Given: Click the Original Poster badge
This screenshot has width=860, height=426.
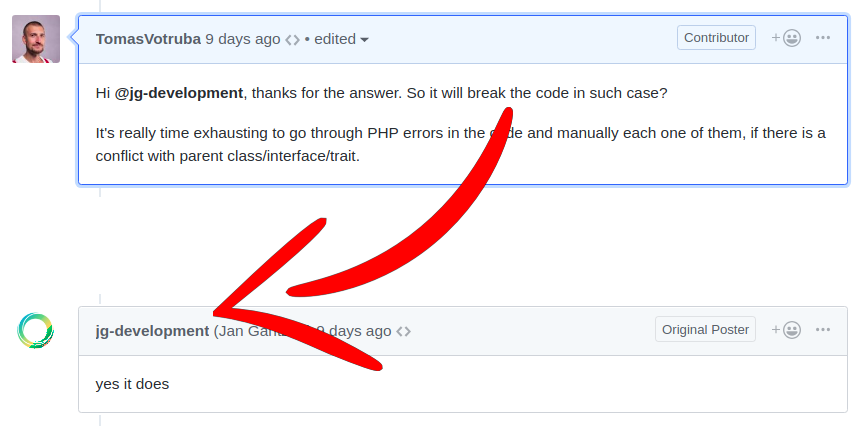Looking at the screenshot, I should pyautogui.click(x=705, y=330).
